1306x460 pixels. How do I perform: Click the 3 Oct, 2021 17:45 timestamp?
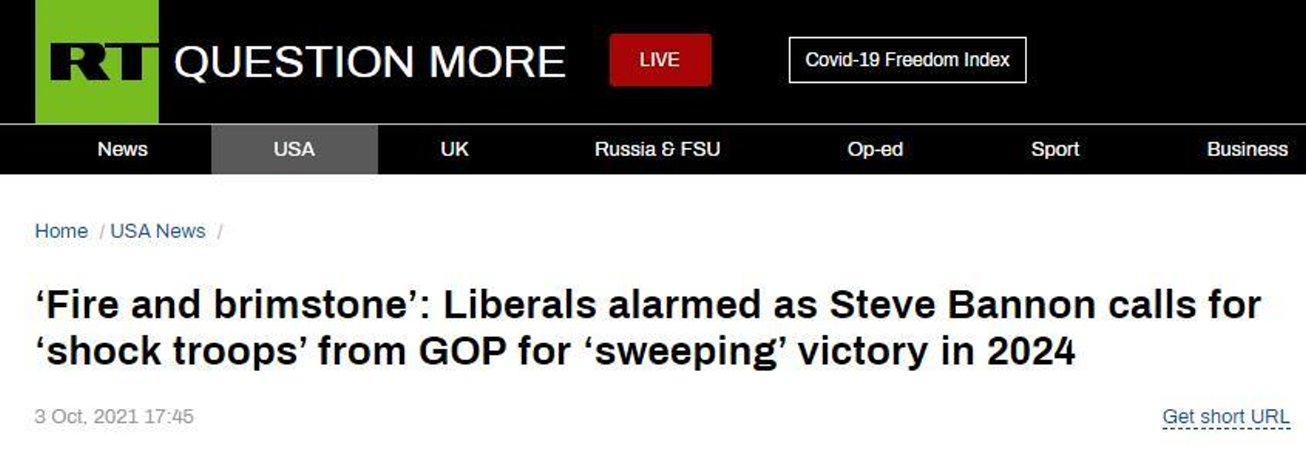[x=114, y=416]
